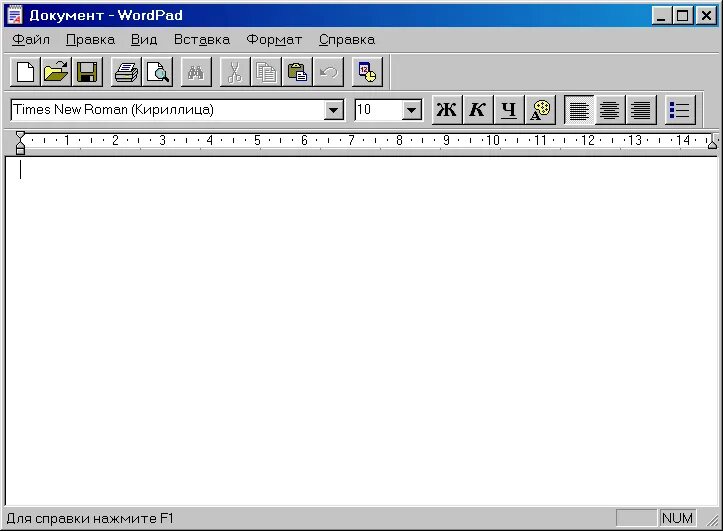
Task: Open the Вставка menu
Action: click(x=201, y=40)
